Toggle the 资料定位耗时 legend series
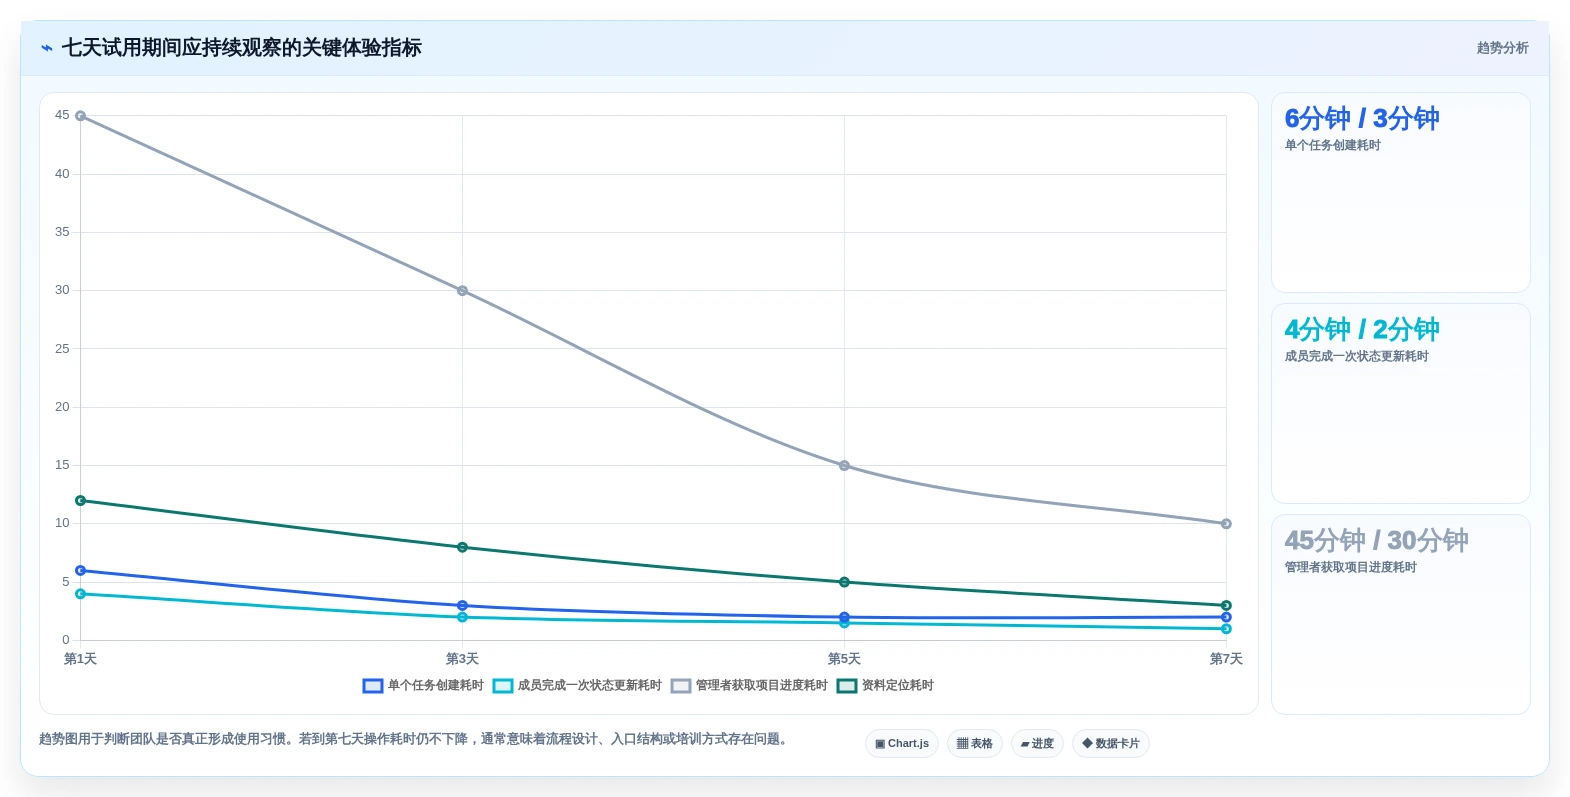Image resolution: width=1570 pixels, height=797 pixels. [885, 686]
